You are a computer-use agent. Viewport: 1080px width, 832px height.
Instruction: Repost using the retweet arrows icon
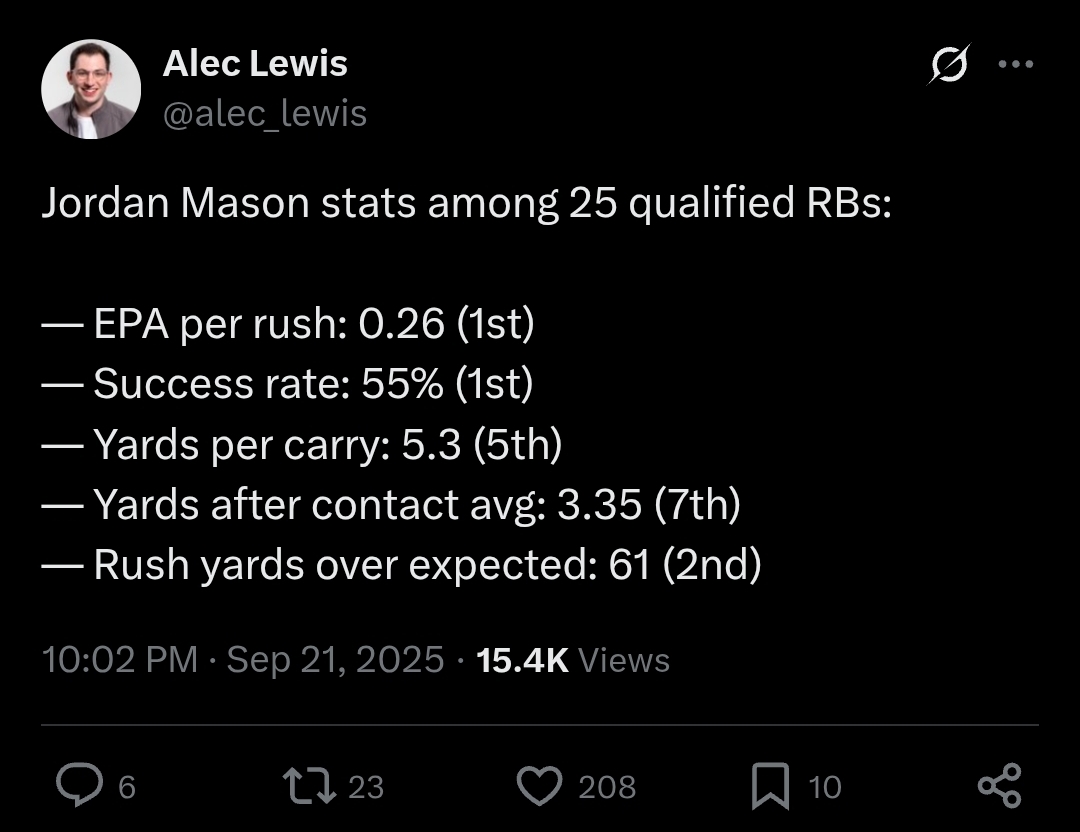point(309,786)
